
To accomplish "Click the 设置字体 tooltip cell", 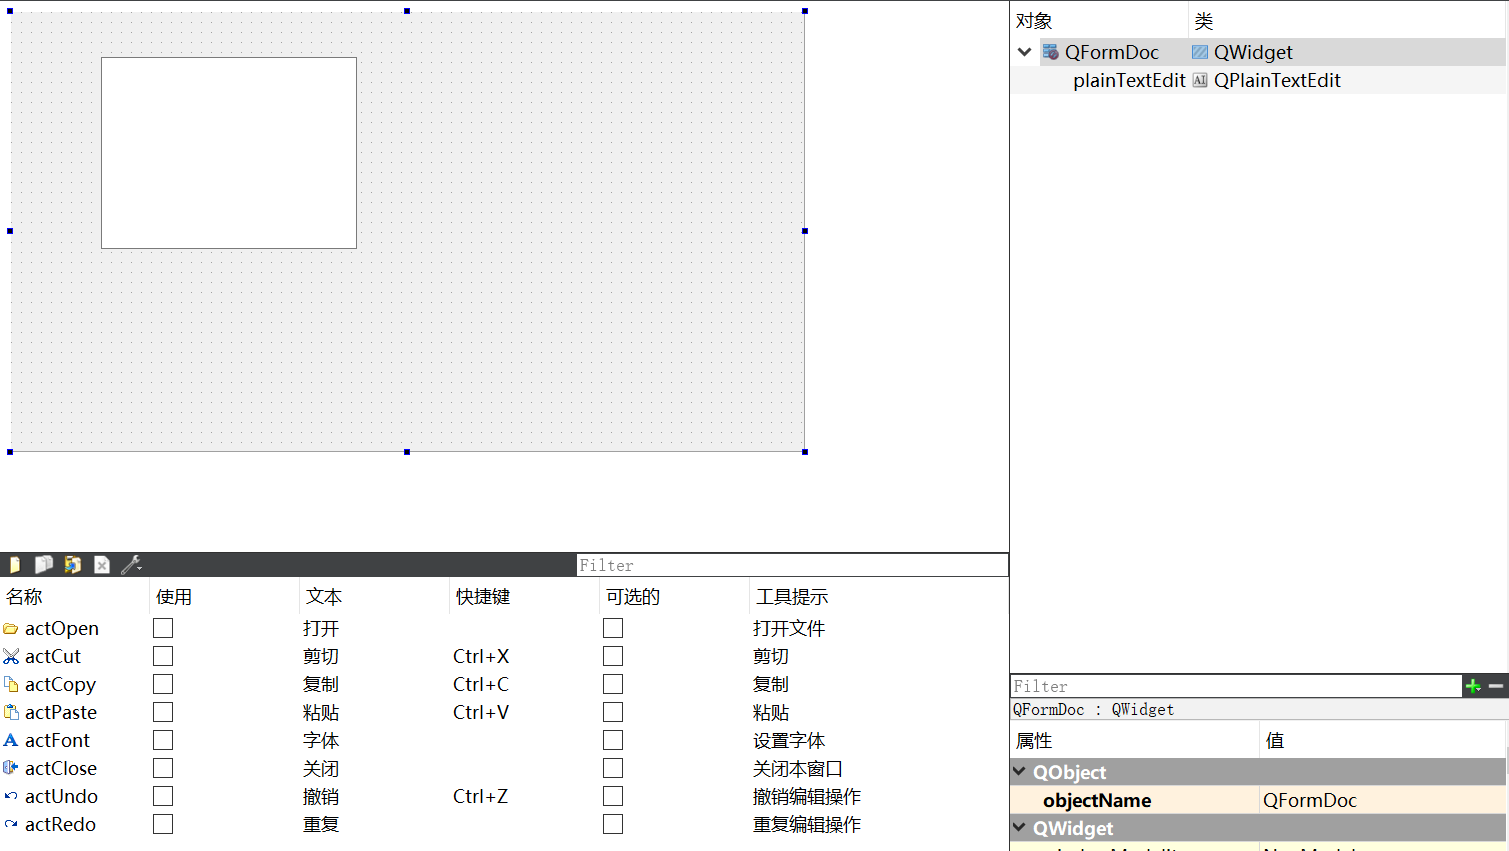I will (x=789, y=741).
